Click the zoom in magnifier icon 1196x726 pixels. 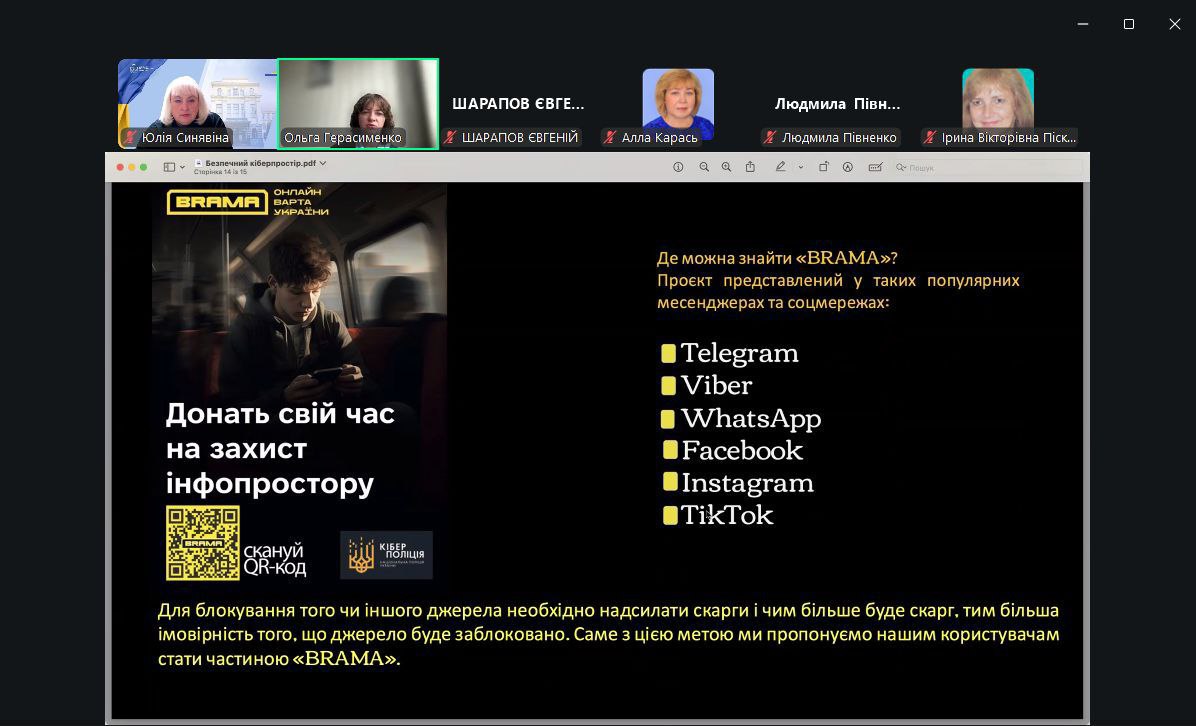pos(726,167)
